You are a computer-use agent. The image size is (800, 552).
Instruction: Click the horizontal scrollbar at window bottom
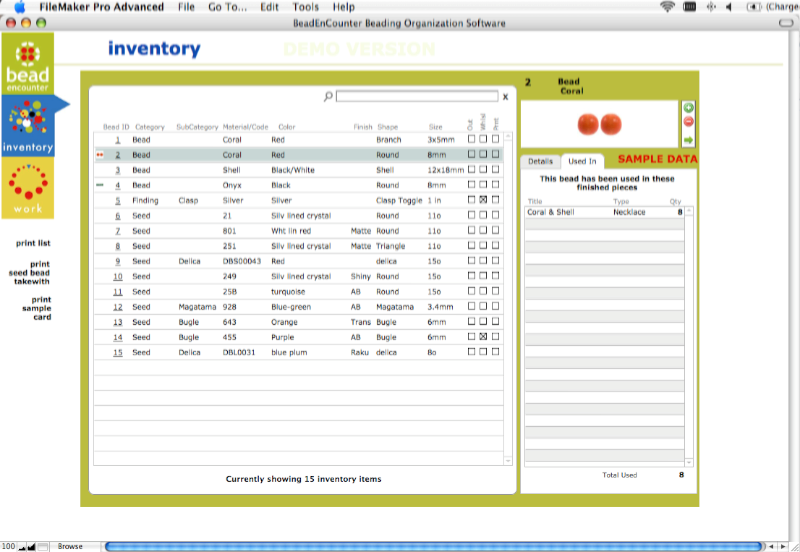[x=434, y=546]
